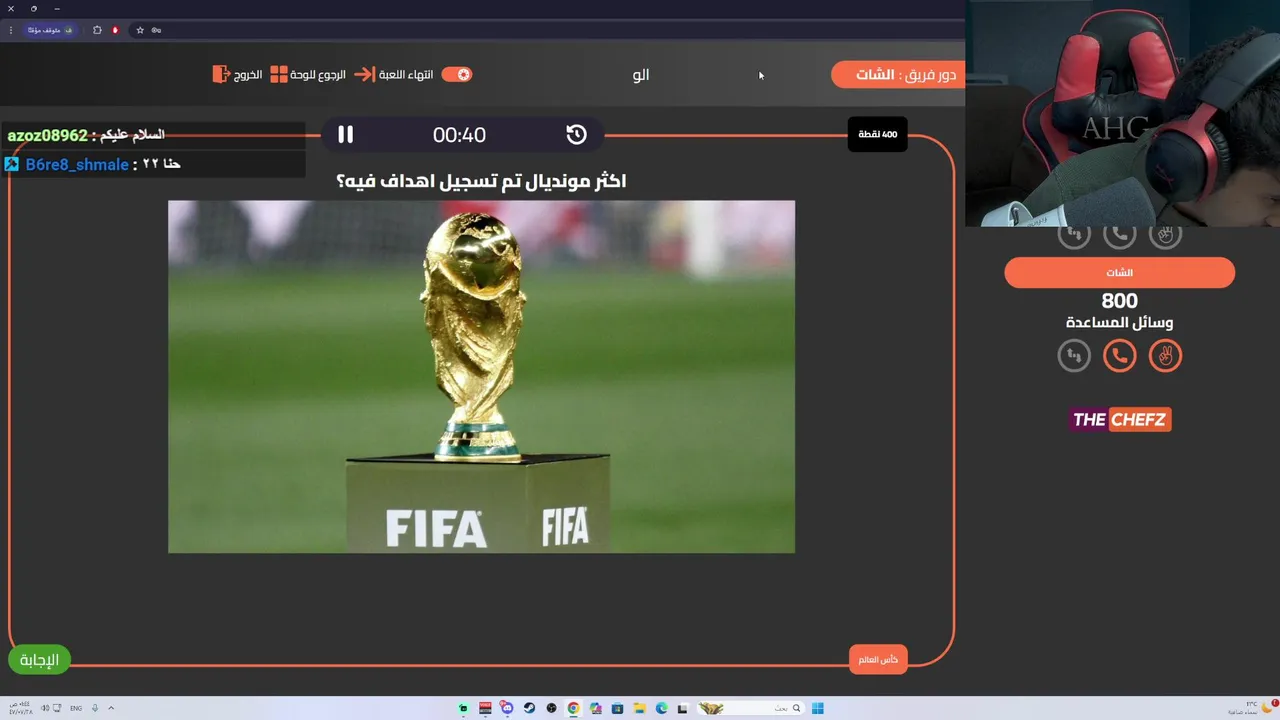Open the green app icon in the taskbar
This screenshot has height=720, width=1280.
tap(463, 708)
